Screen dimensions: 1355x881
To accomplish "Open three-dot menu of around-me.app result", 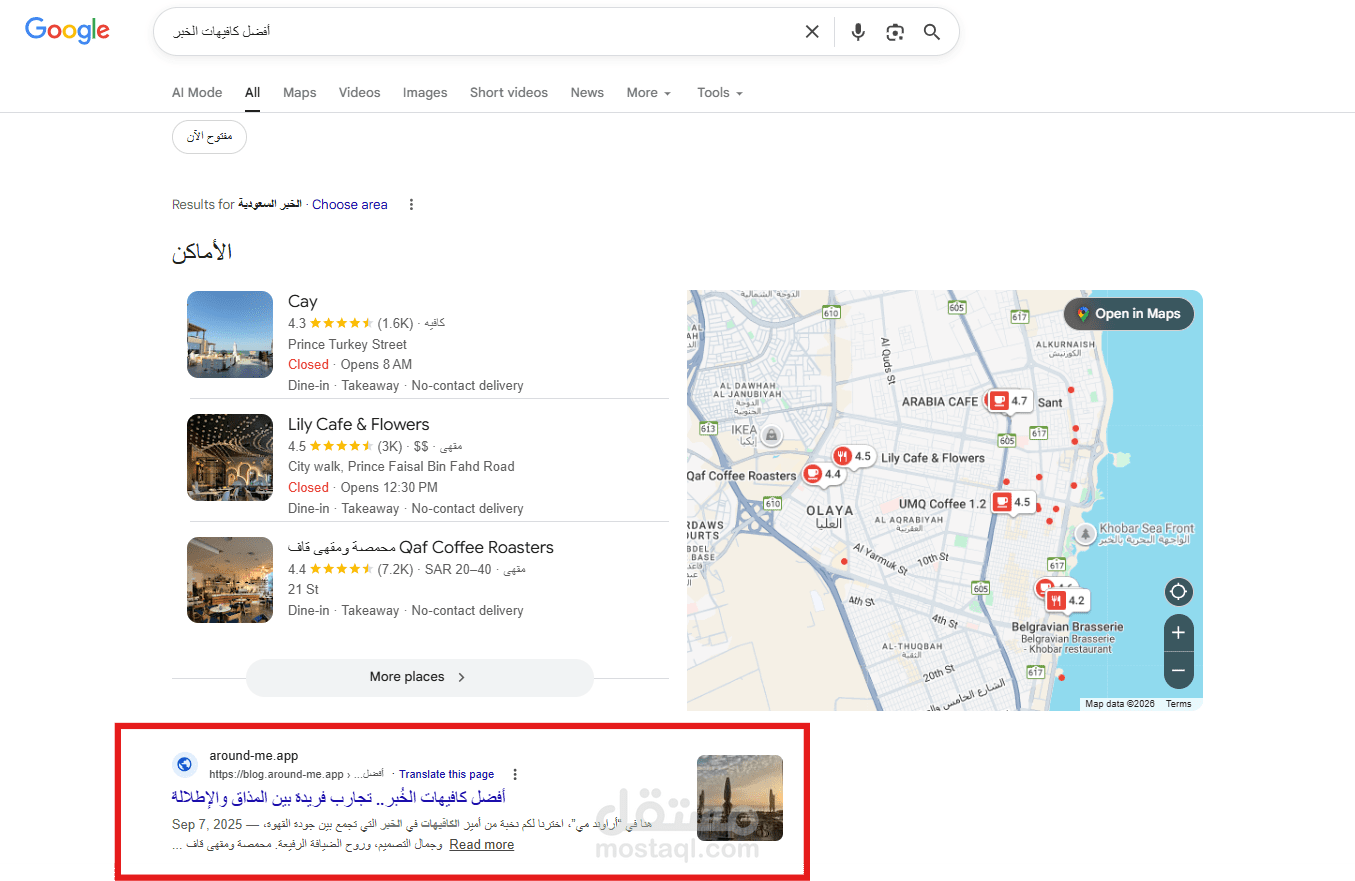I will pos(515,774).
